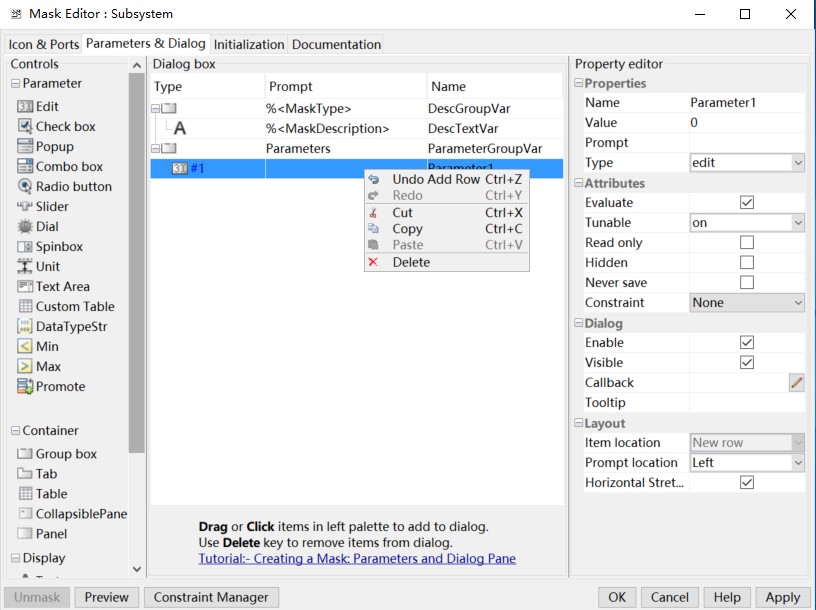Add a Group box container
This screenshot has width=816, height=610.
(57, 454)
